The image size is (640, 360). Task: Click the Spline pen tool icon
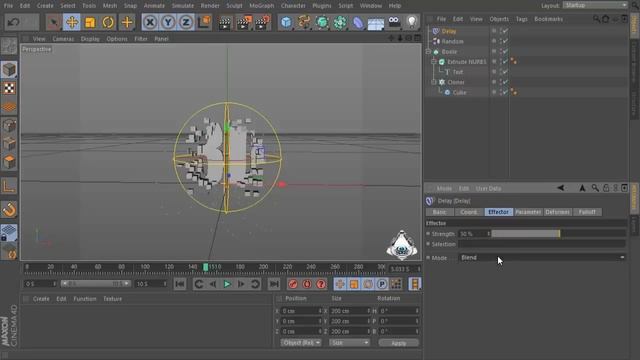304,22
